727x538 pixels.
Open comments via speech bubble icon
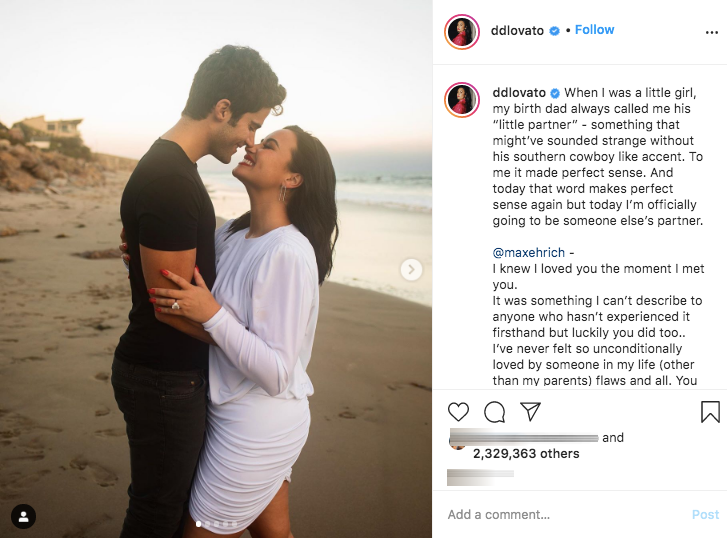(494, 412)
